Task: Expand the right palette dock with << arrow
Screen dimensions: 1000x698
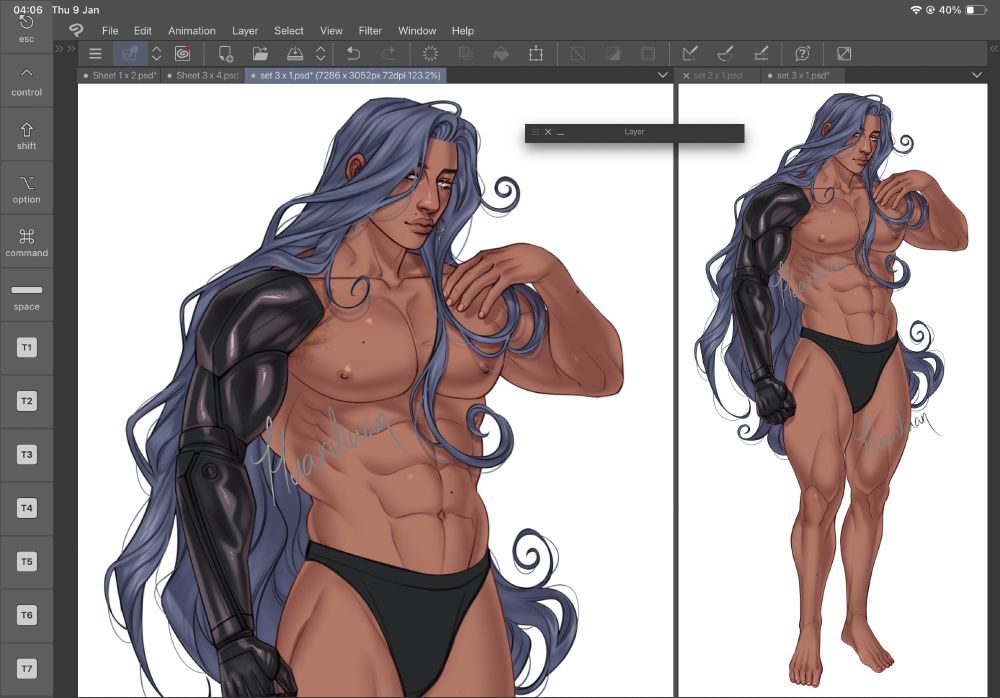Action: (x=994, y=48)
